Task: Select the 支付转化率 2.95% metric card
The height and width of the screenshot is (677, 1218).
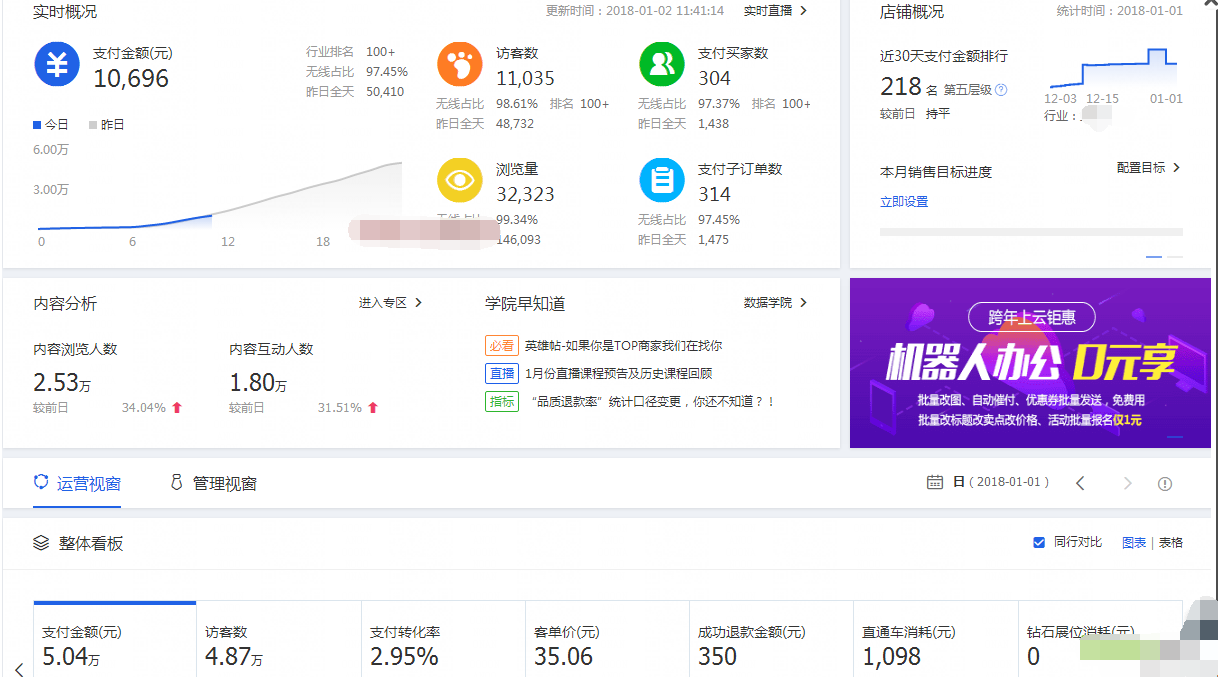Action: (x=443, y=640)
